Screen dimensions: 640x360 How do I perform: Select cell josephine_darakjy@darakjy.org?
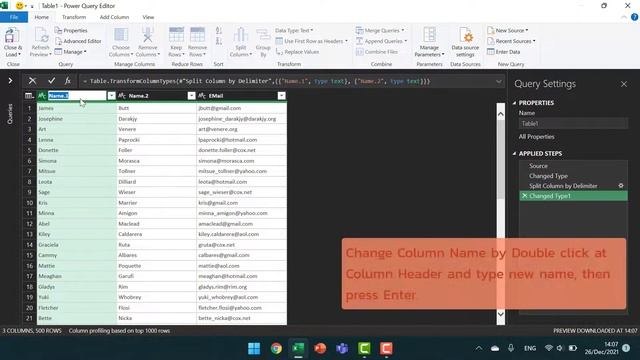point(242,119)
